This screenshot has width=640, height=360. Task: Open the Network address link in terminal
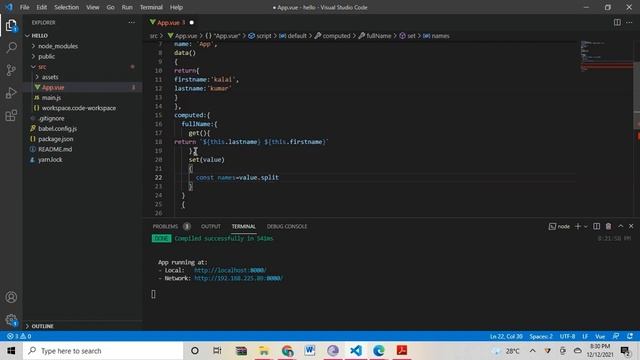[x=238, y=278]
